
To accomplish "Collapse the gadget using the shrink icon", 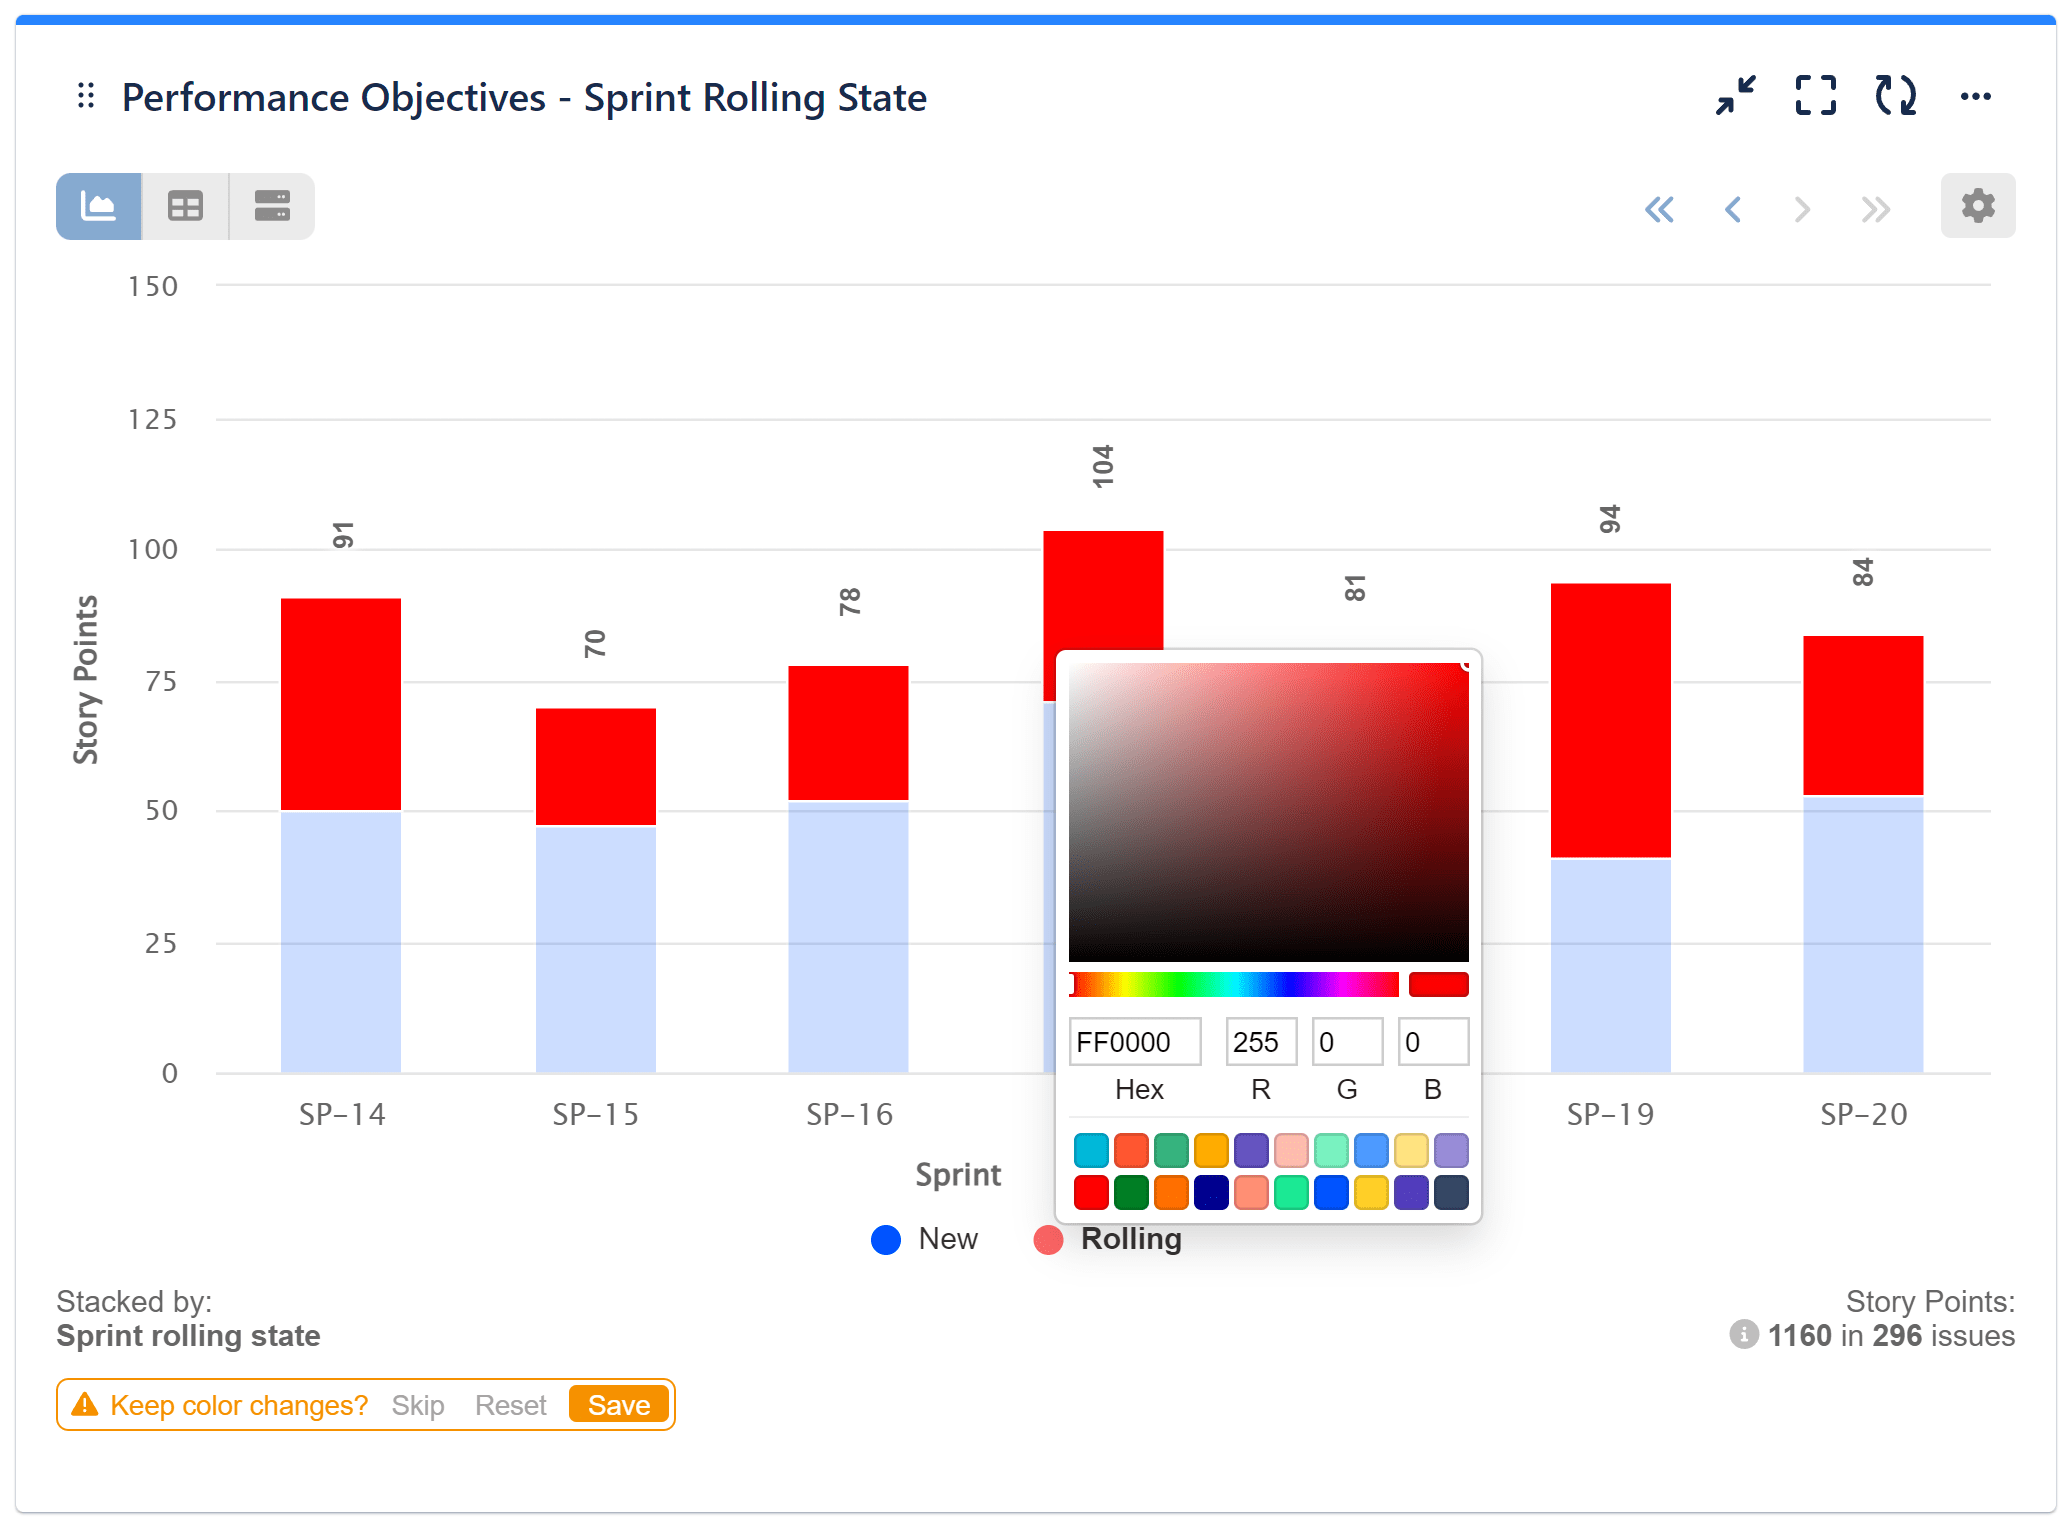I will click(1735, 95).
